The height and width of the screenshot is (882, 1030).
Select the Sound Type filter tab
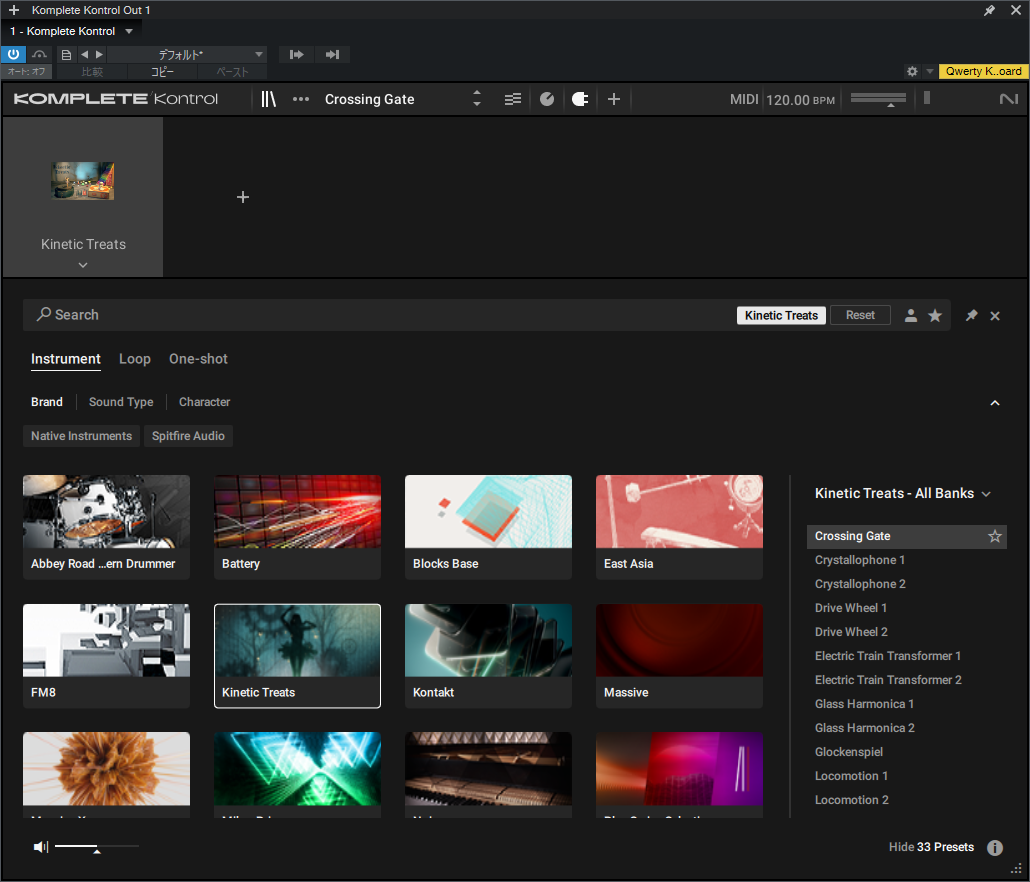(121, 402)
